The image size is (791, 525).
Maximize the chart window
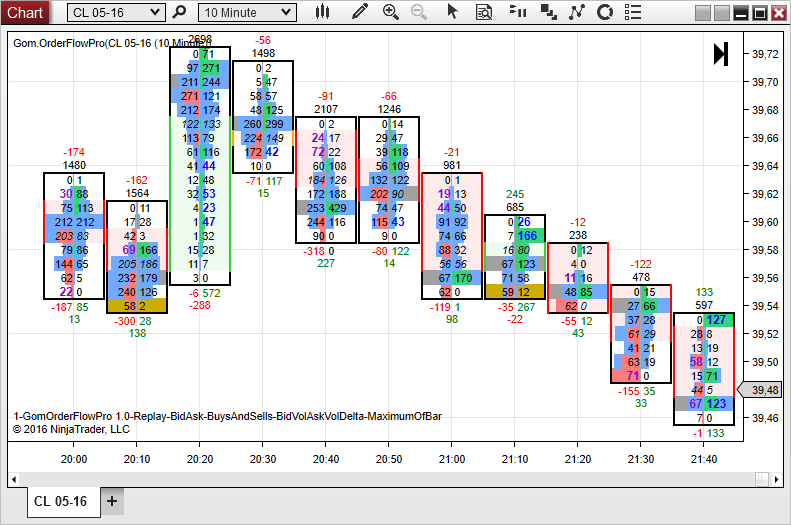pyautogui.click(x=760, y=13)
